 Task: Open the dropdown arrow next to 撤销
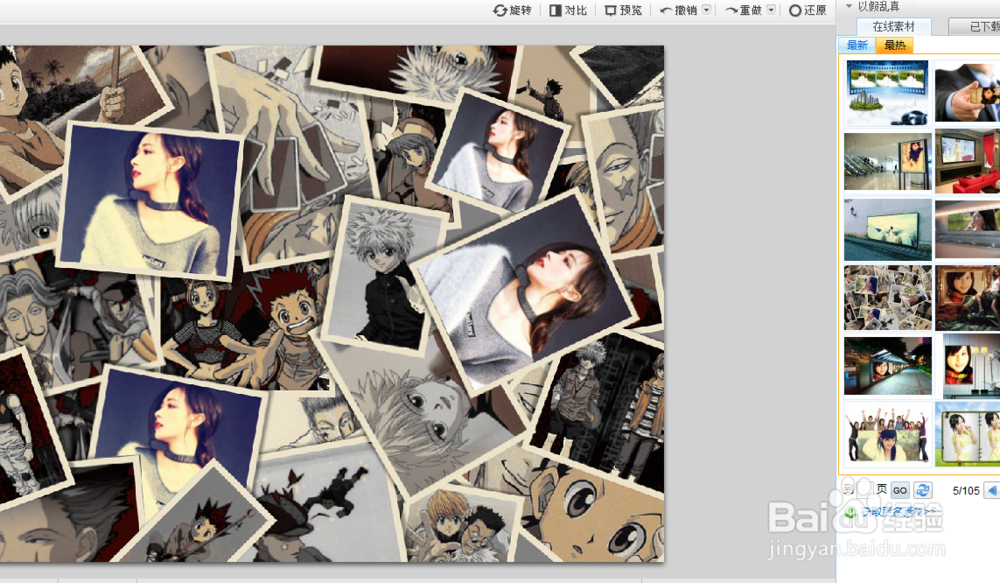[x=707, y=10]
